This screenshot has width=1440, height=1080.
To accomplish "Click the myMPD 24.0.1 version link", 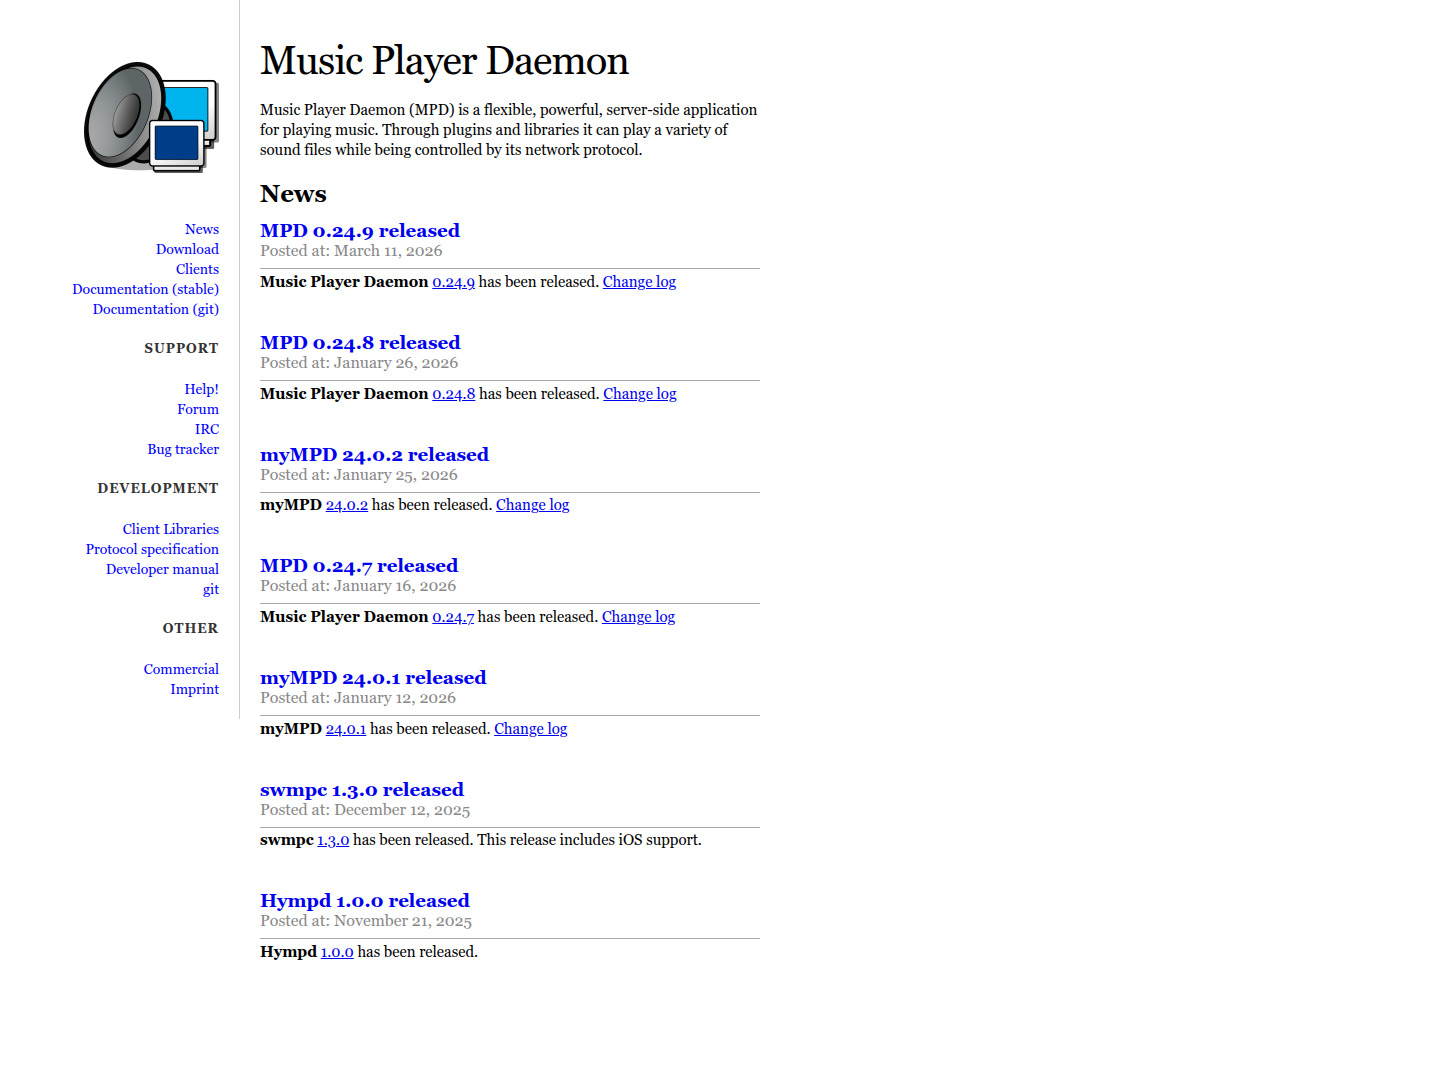I will click(x=346, y=729).
